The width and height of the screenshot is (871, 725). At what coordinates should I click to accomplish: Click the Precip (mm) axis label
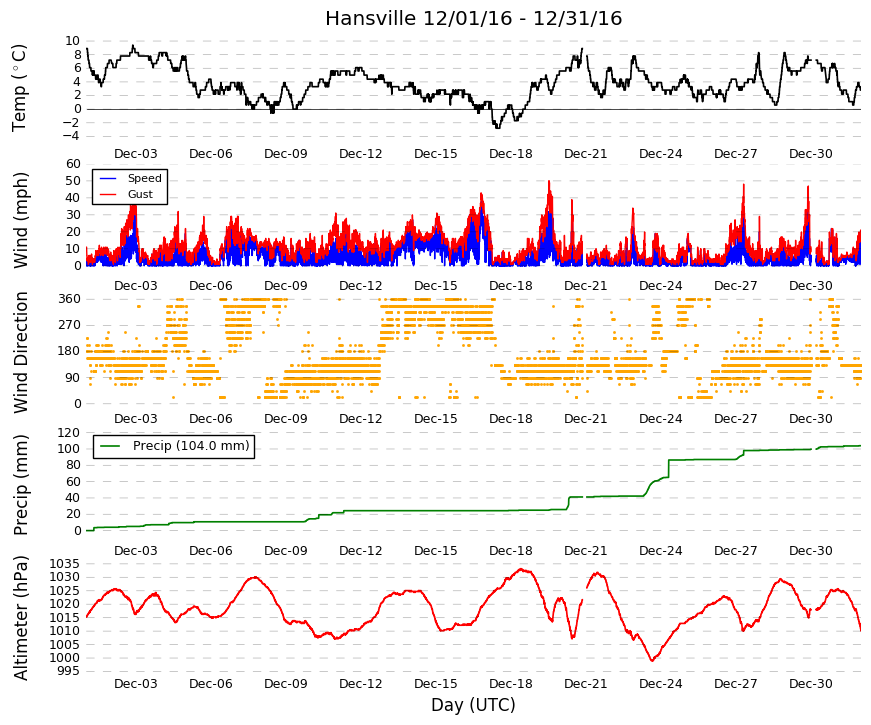[20, 484]
